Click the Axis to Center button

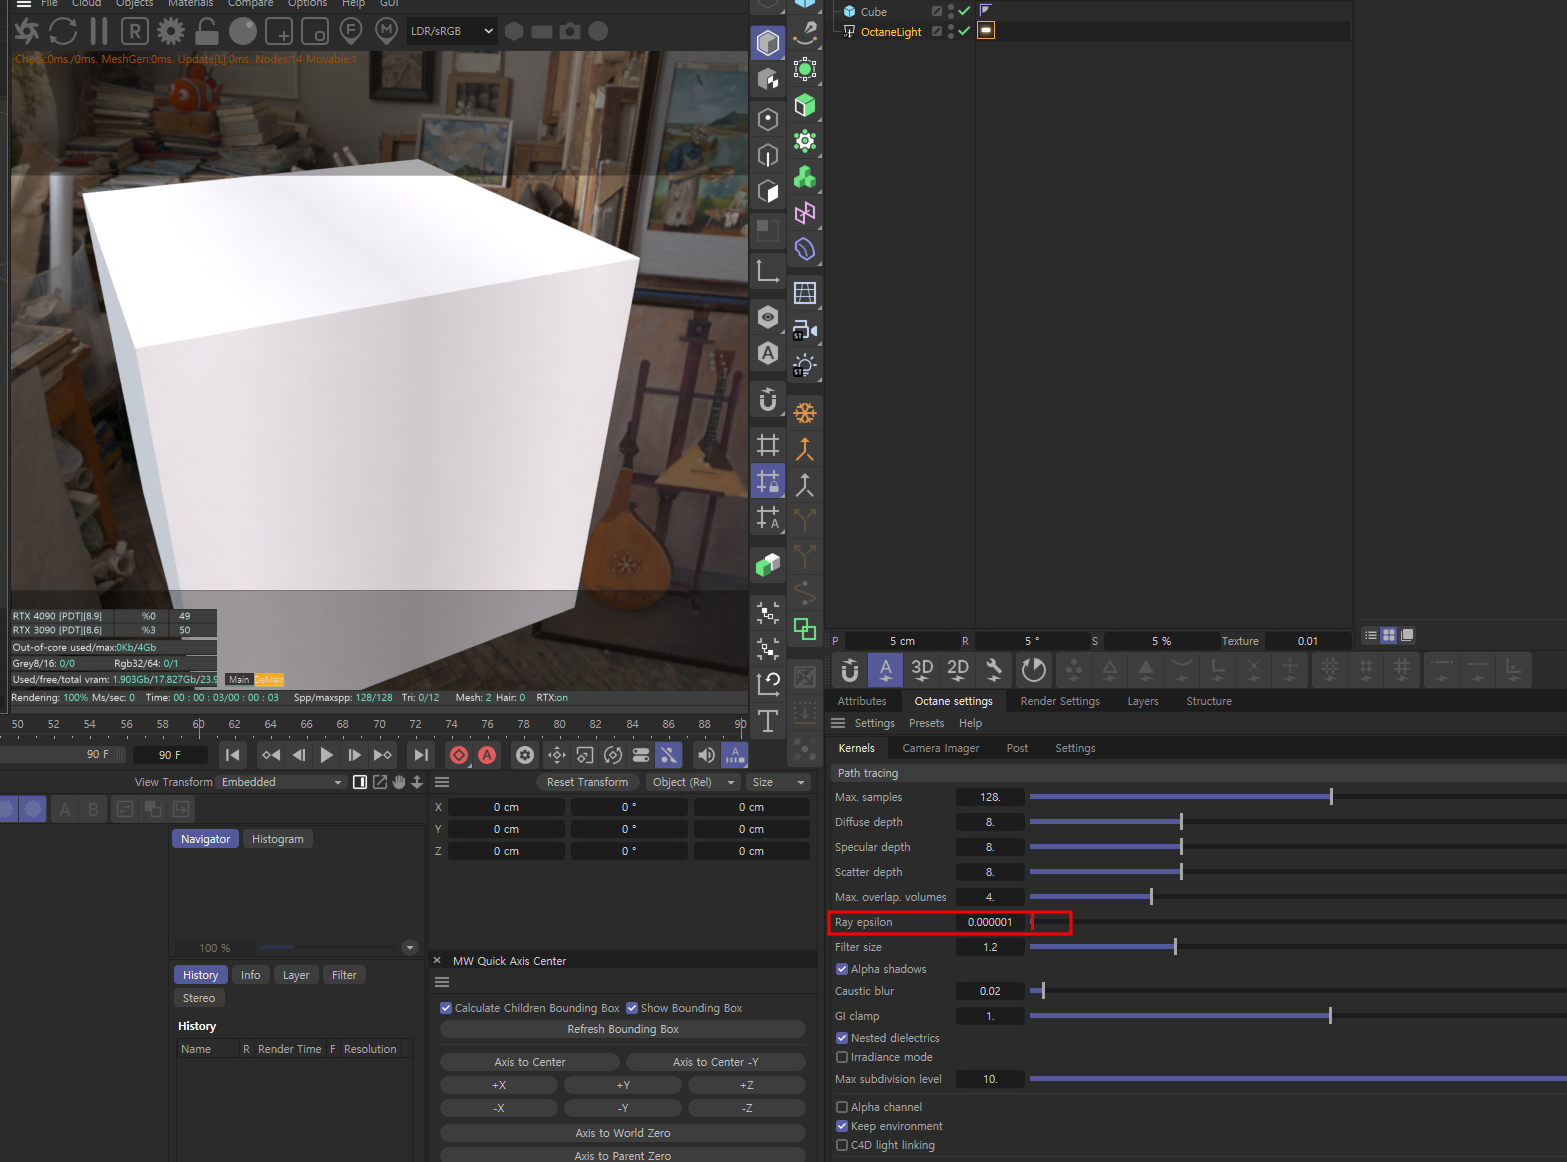click(x=530, y=1062)
